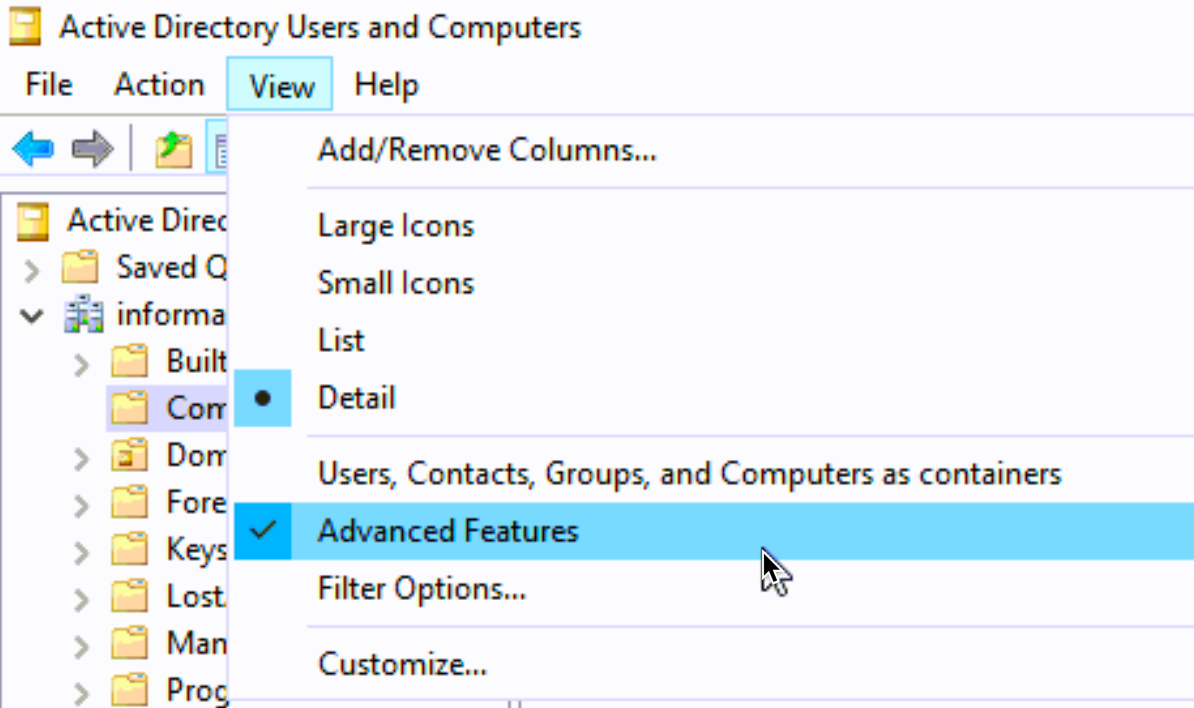The width and height of the screenshot is (1194, 708).
Task: Select the Dom organizational unit icon
Action: pyautogui.click(x=129, y=455)
